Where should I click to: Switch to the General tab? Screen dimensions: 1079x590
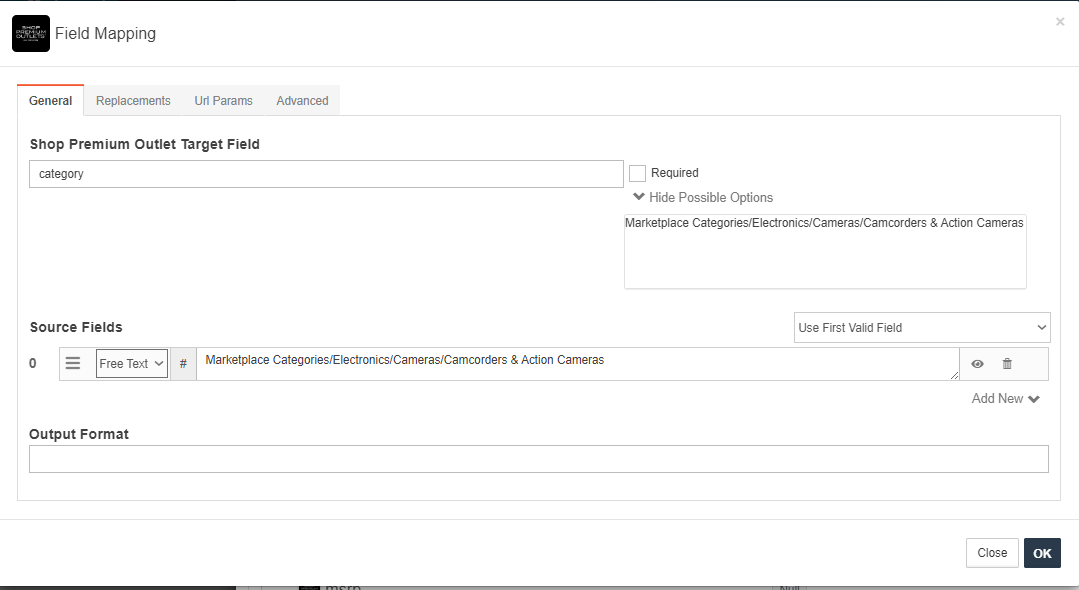(x=50, y=101)
